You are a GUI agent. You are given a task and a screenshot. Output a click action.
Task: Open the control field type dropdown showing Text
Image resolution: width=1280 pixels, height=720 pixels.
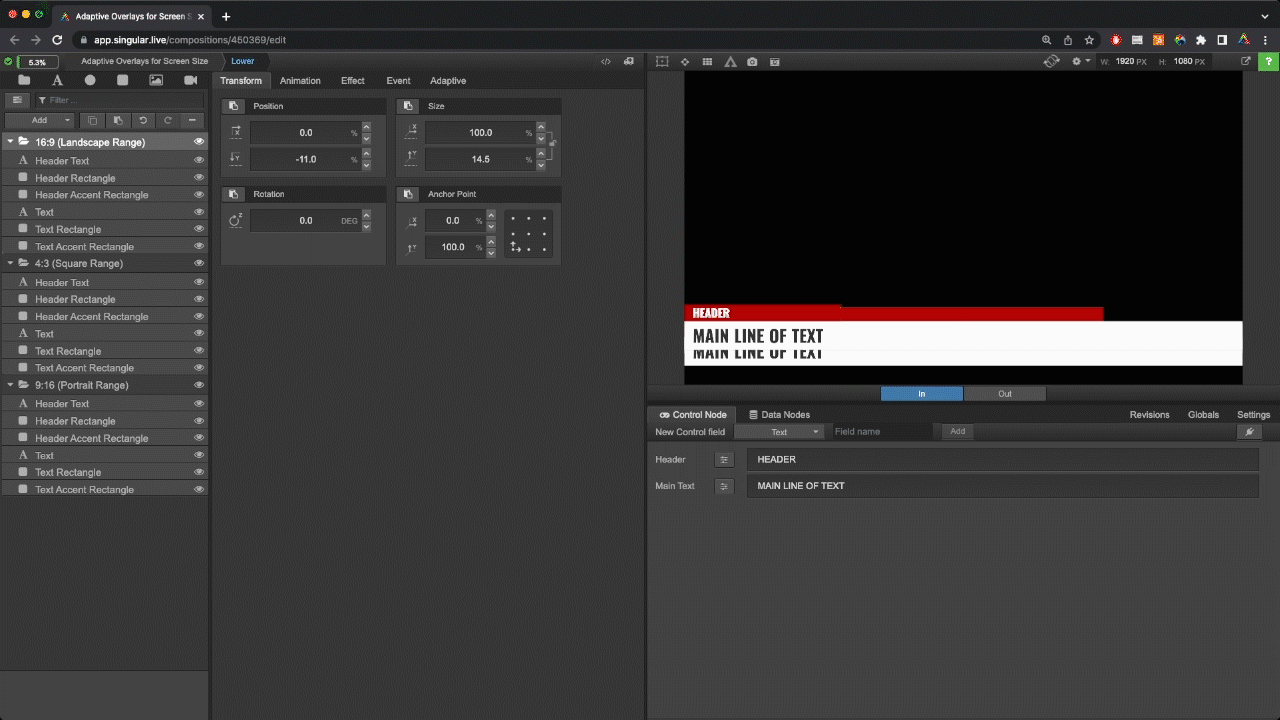tap(780, 432)
